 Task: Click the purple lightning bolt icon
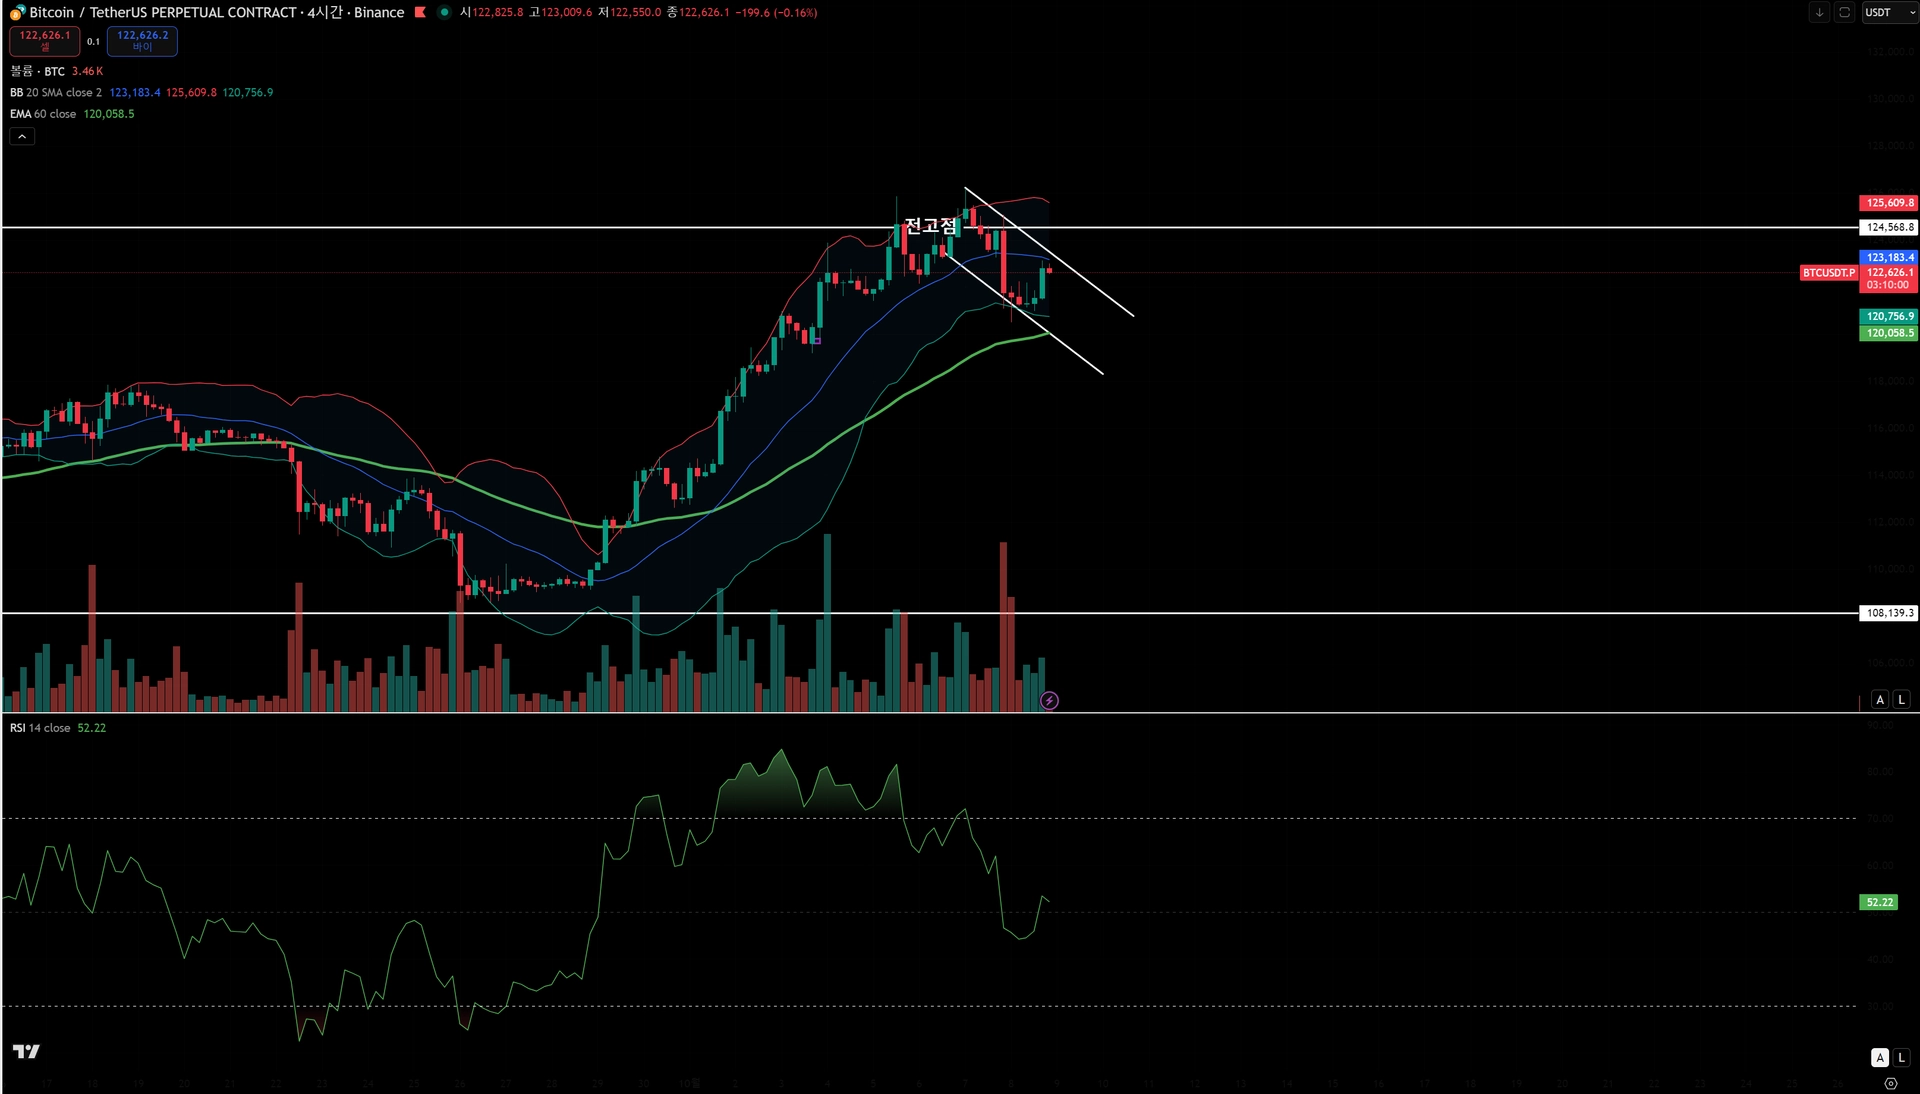1049,701
